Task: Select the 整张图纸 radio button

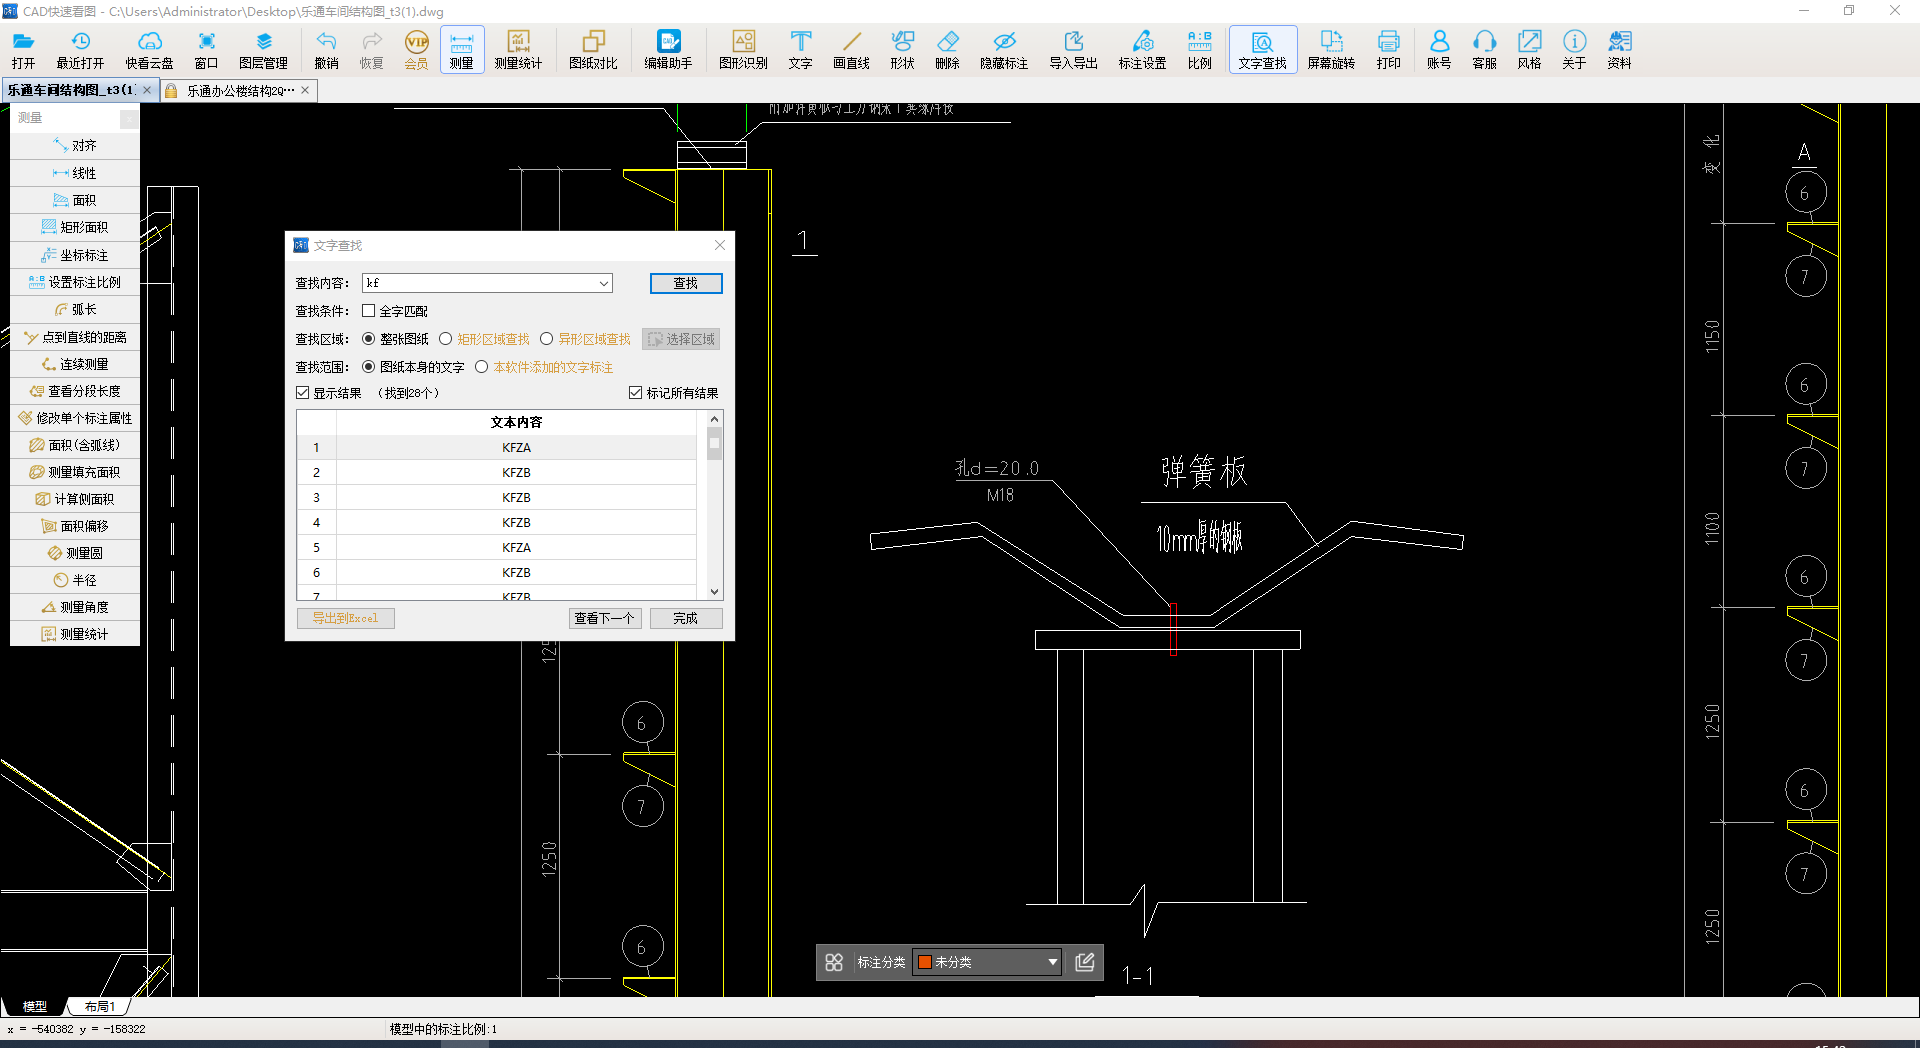Action: (369, 339)
